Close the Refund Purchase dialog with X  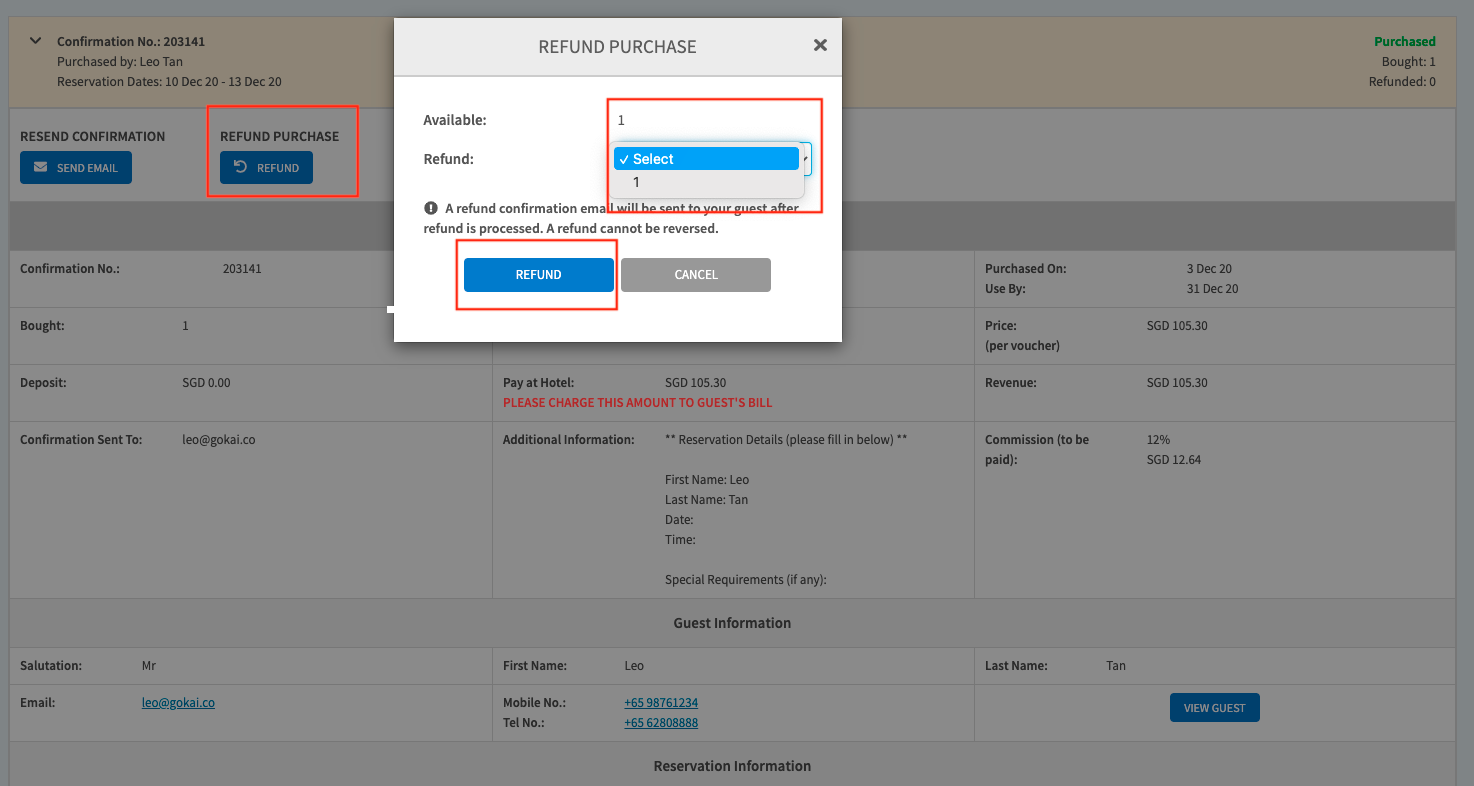tap(820, 45)
